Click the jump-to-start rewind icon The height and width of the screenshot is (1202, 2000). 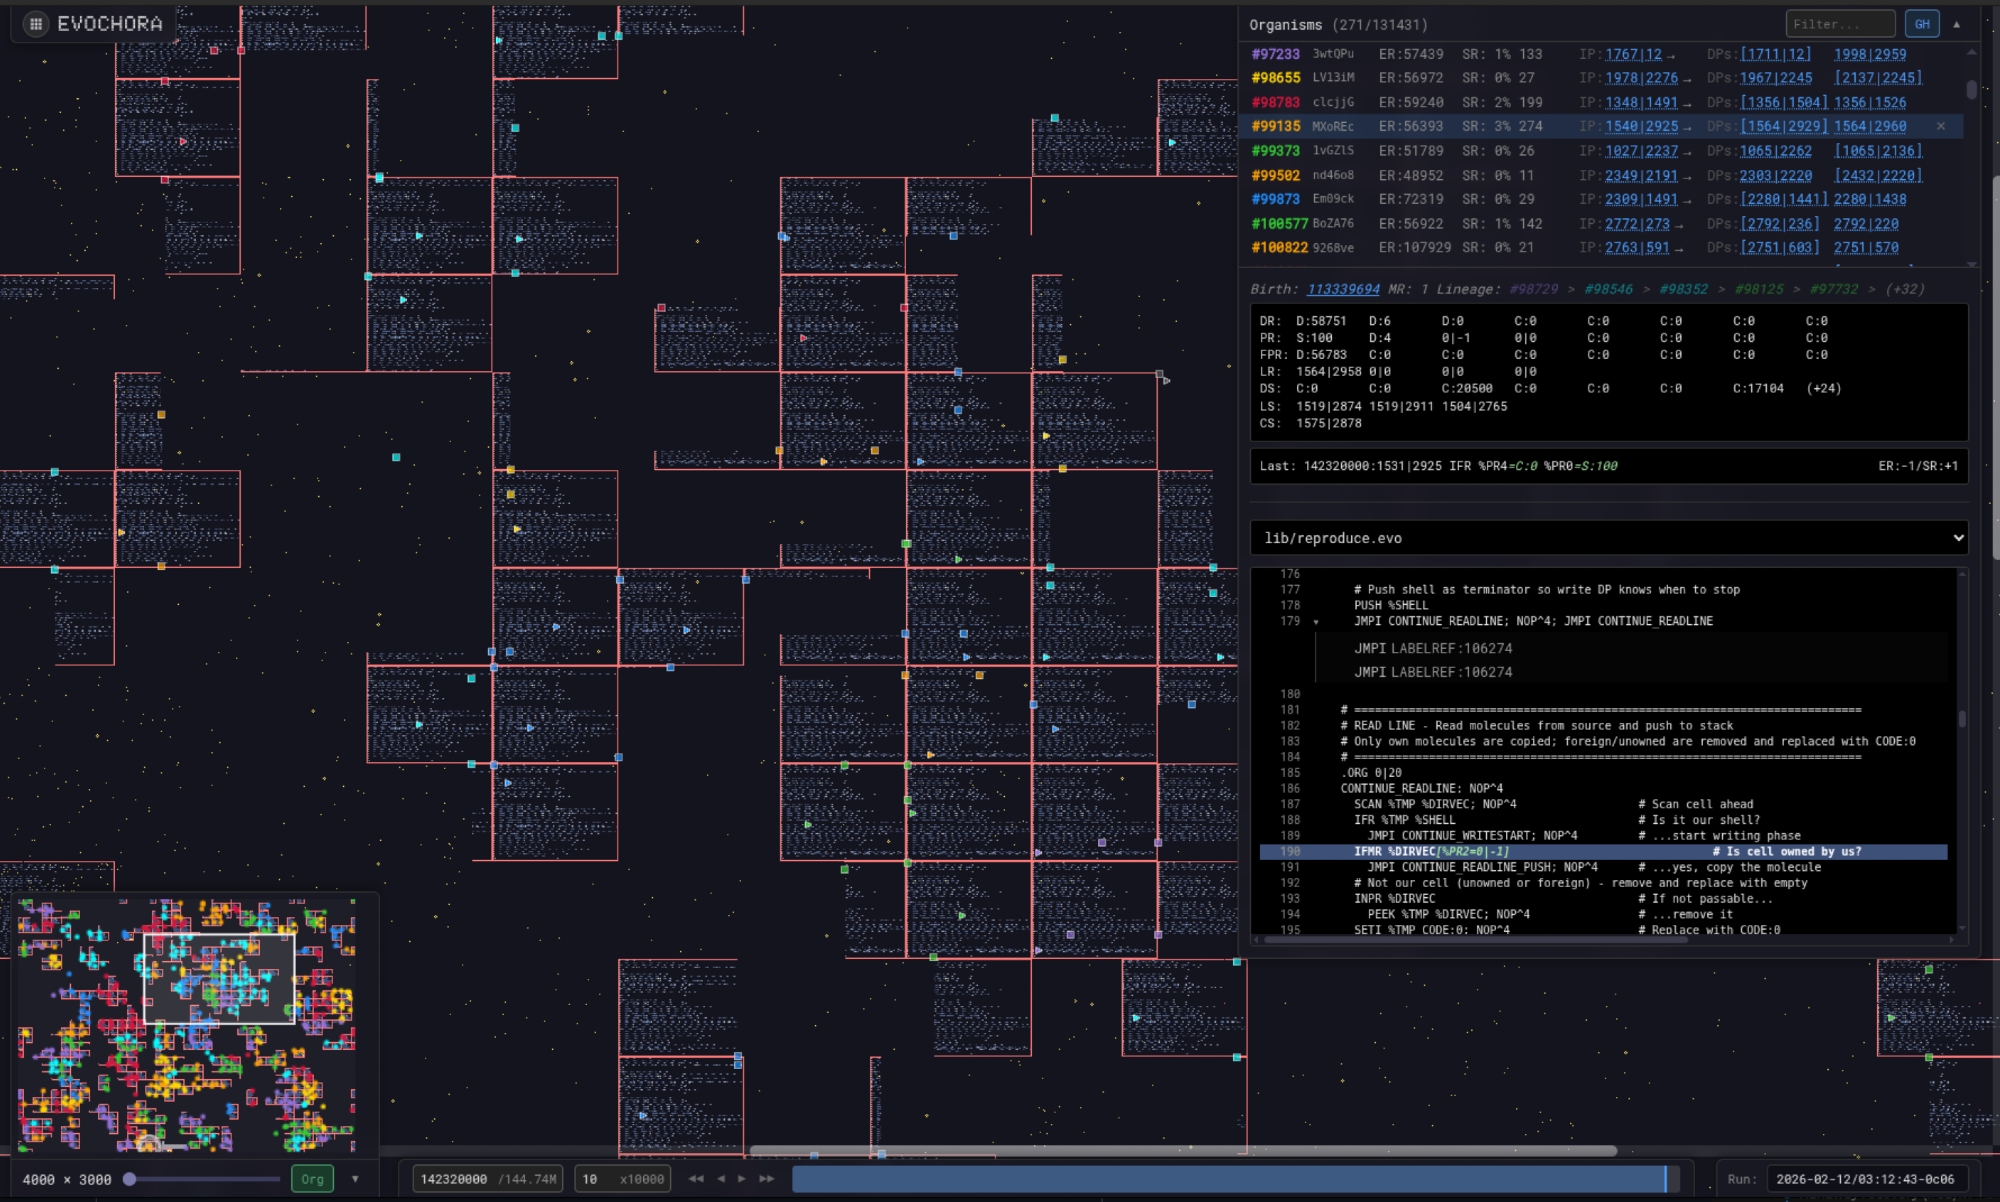click(x=696, y=1179)
